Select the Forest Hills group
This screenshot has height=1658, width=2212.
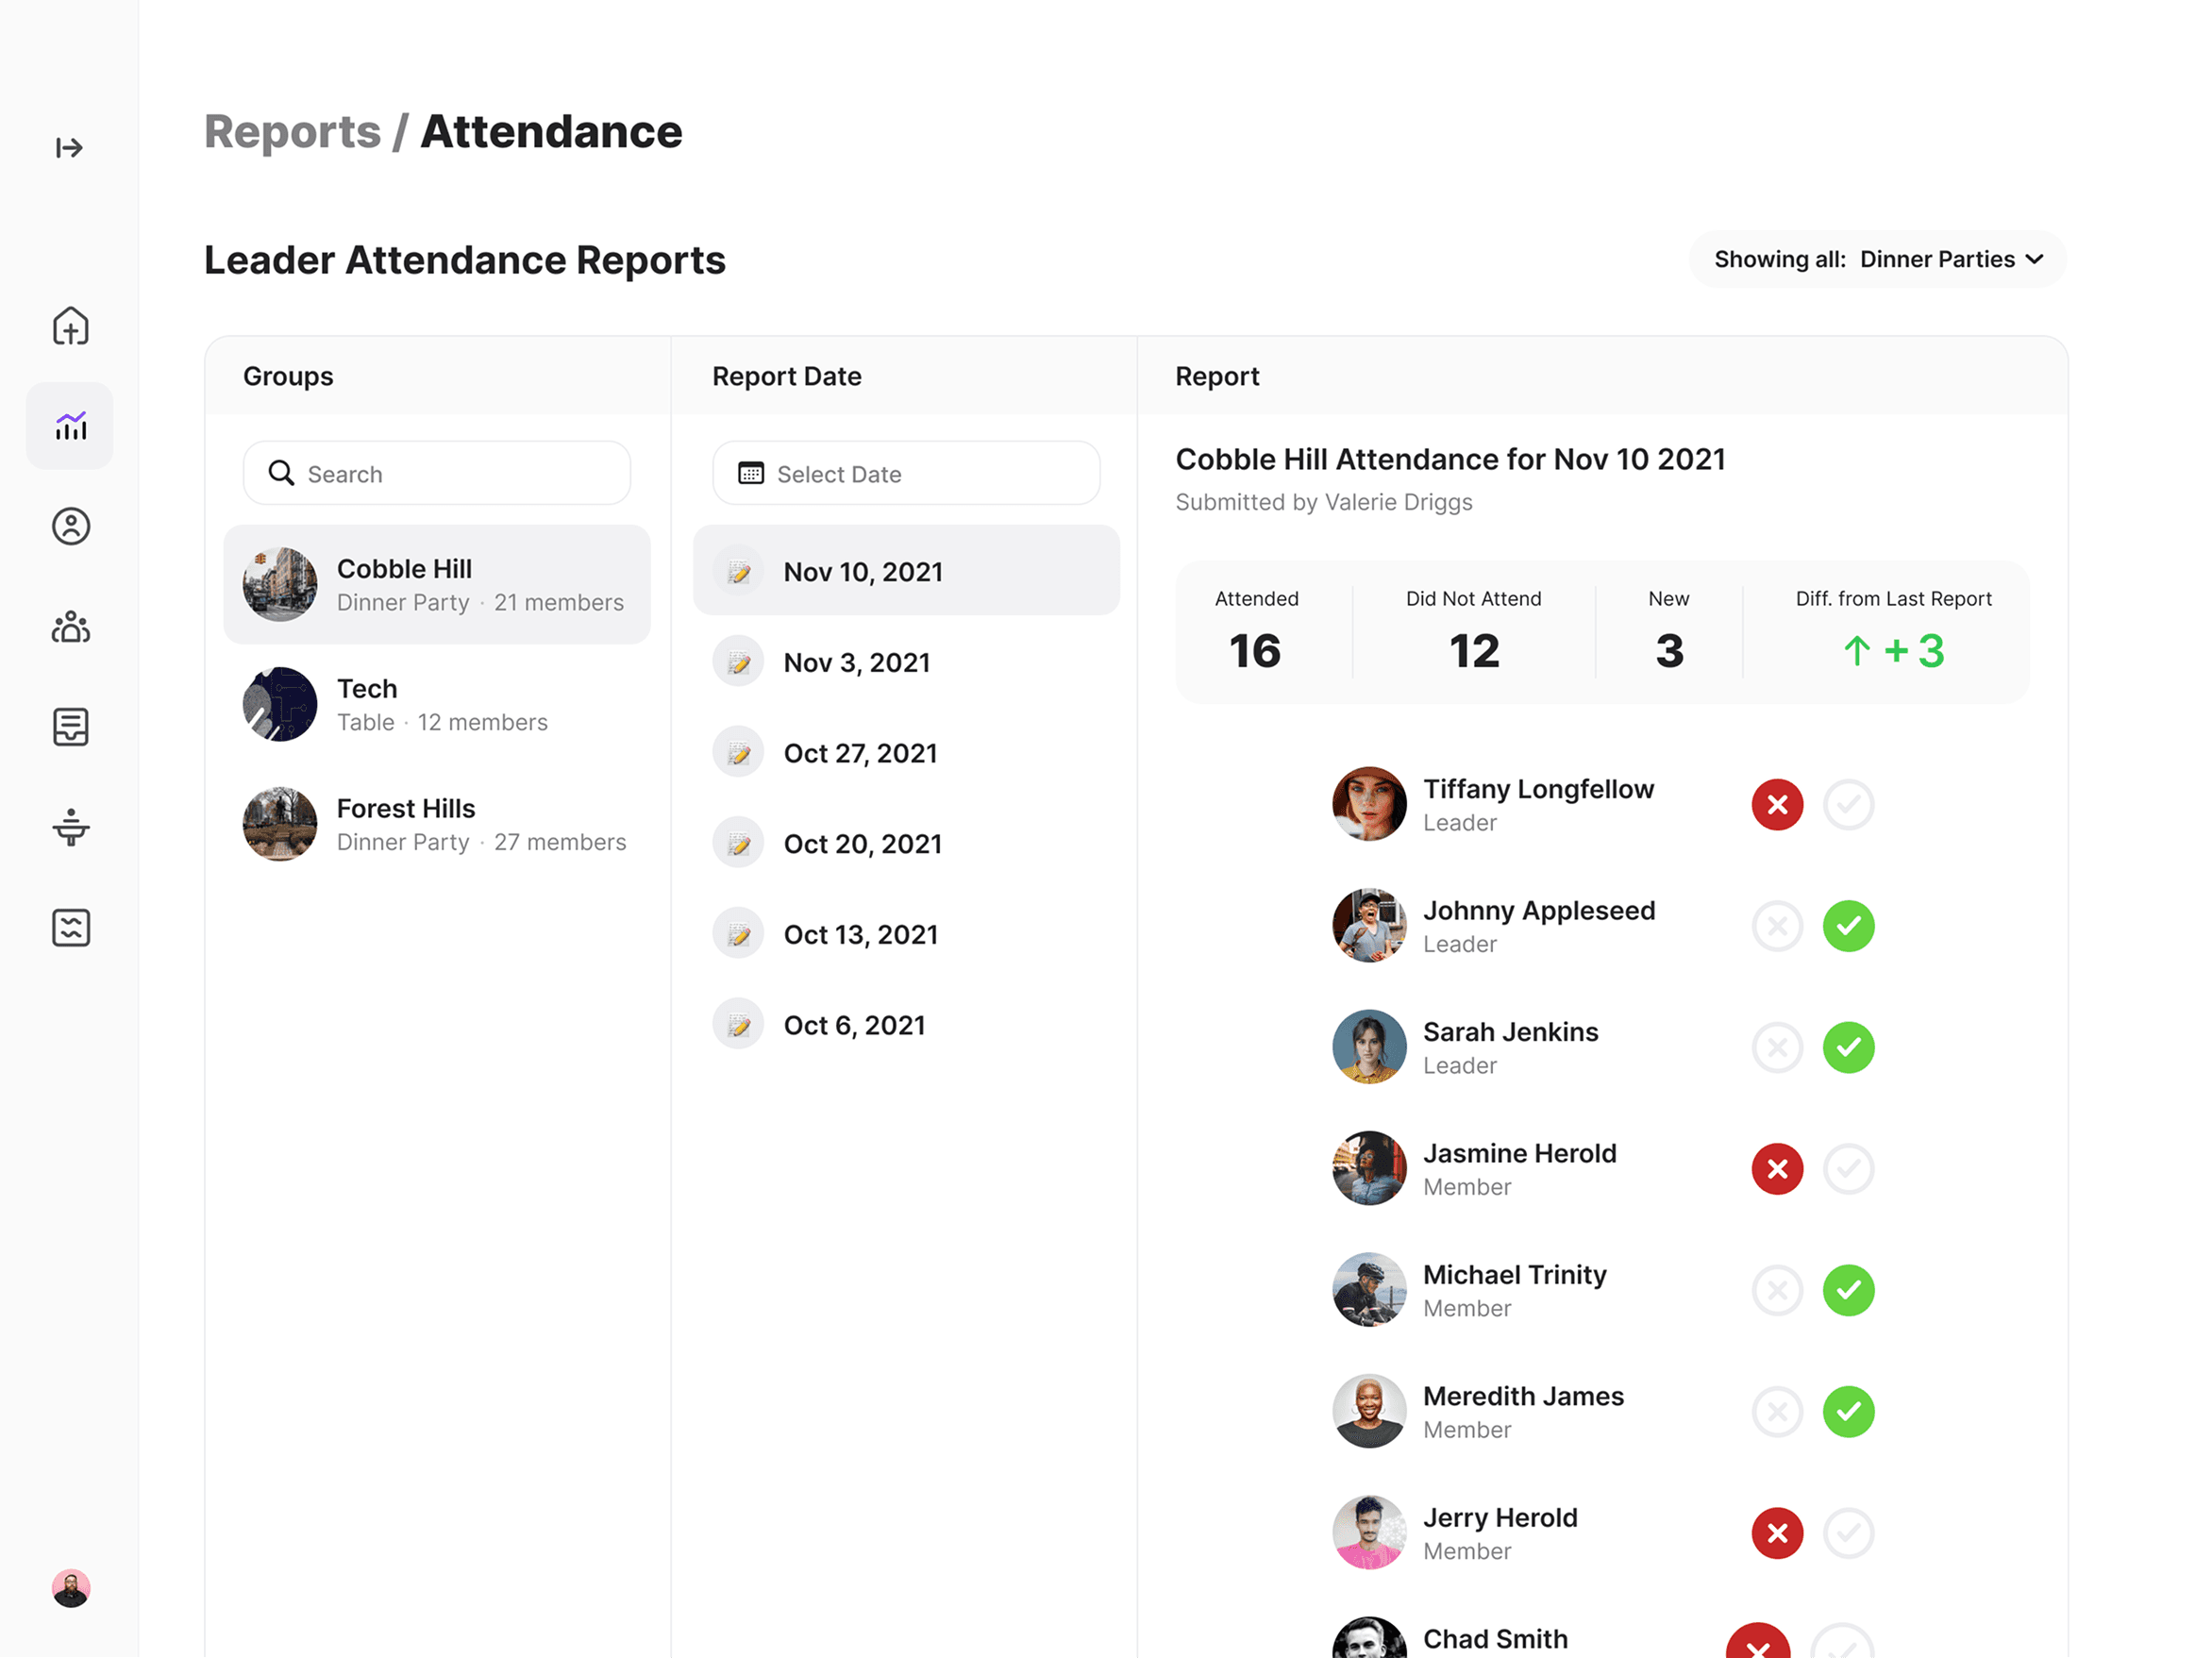437,824
